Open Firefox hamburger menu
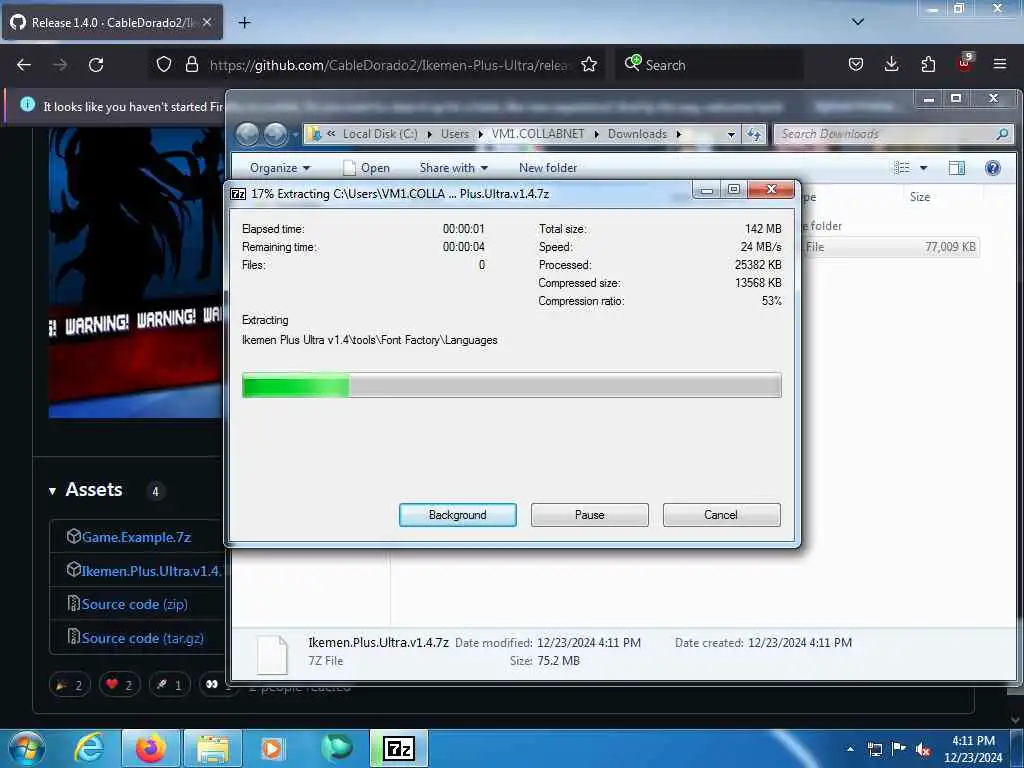This screenshot has height=768, width=1024. [1000, 65]
